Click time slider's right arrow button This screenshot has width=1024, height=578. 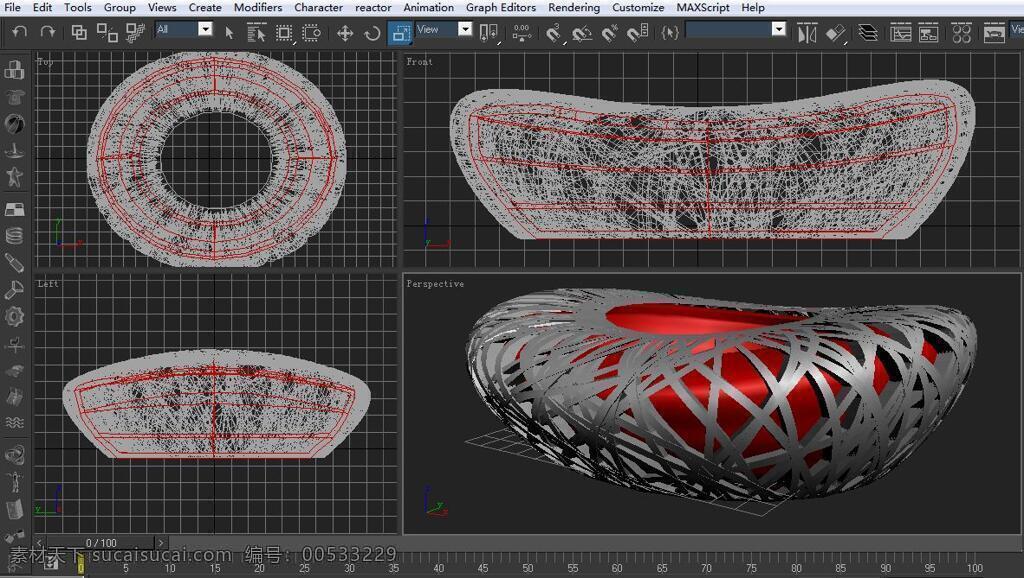click(161, 543)
